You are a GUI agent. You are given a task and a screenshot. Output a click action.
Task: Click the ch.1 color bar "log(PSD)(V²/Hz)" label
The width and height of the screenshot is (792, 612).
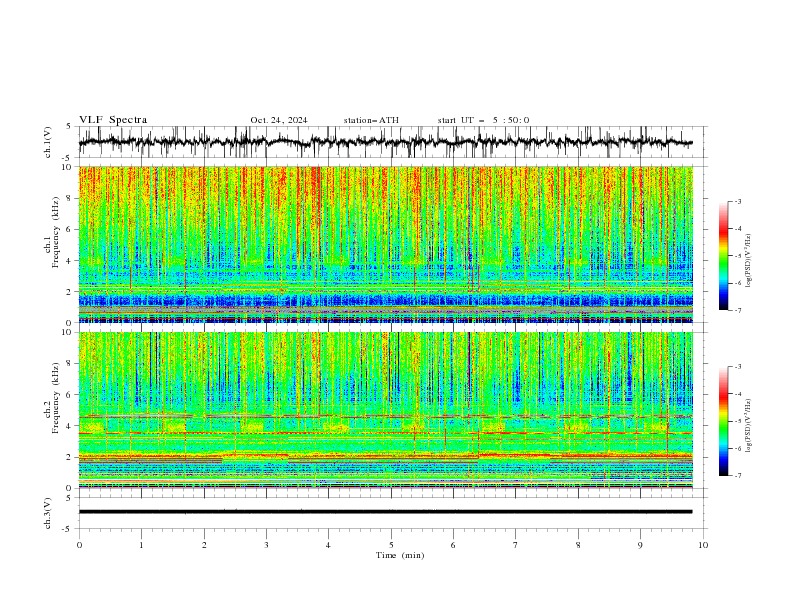point(749,261)
